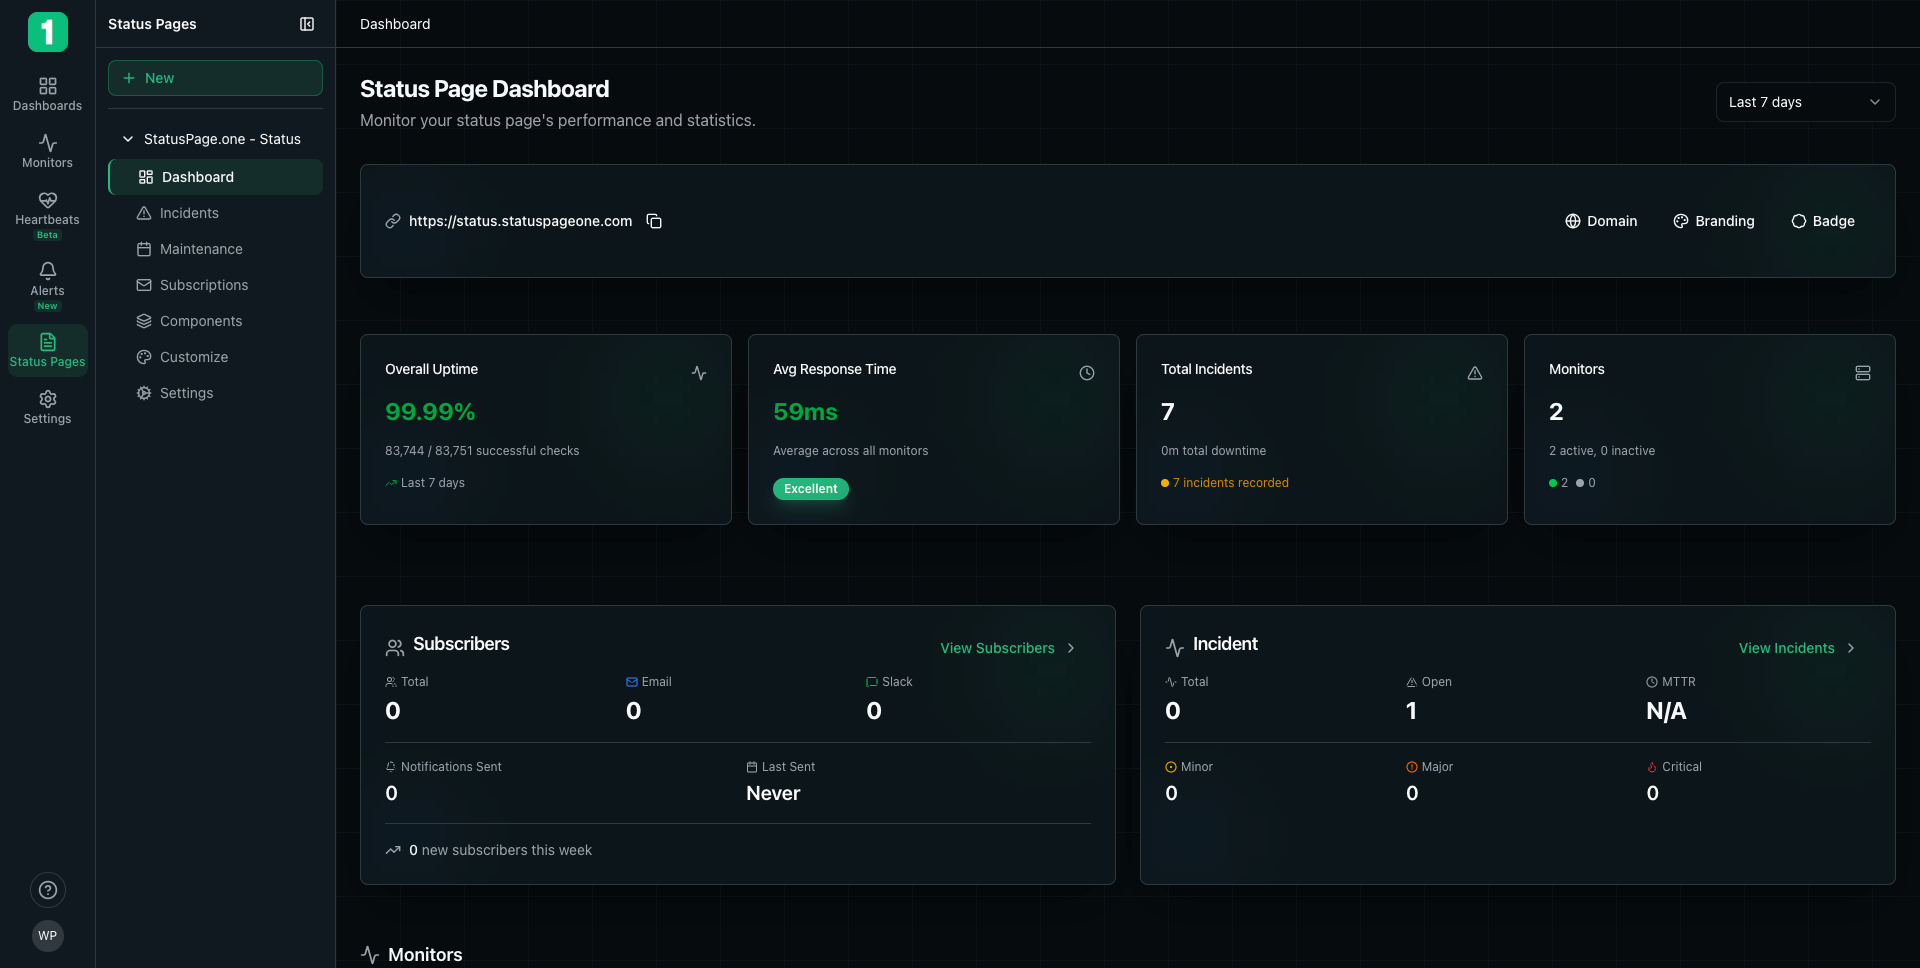Open the Dashboards icon in sidebar

click(47, 93)
